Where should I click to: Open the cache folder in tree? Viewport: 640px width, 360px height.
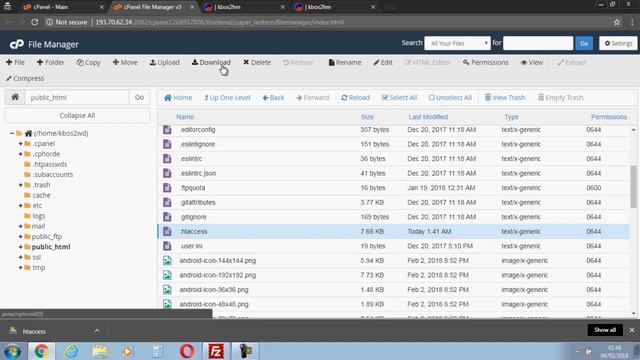(x=41, y=195)
